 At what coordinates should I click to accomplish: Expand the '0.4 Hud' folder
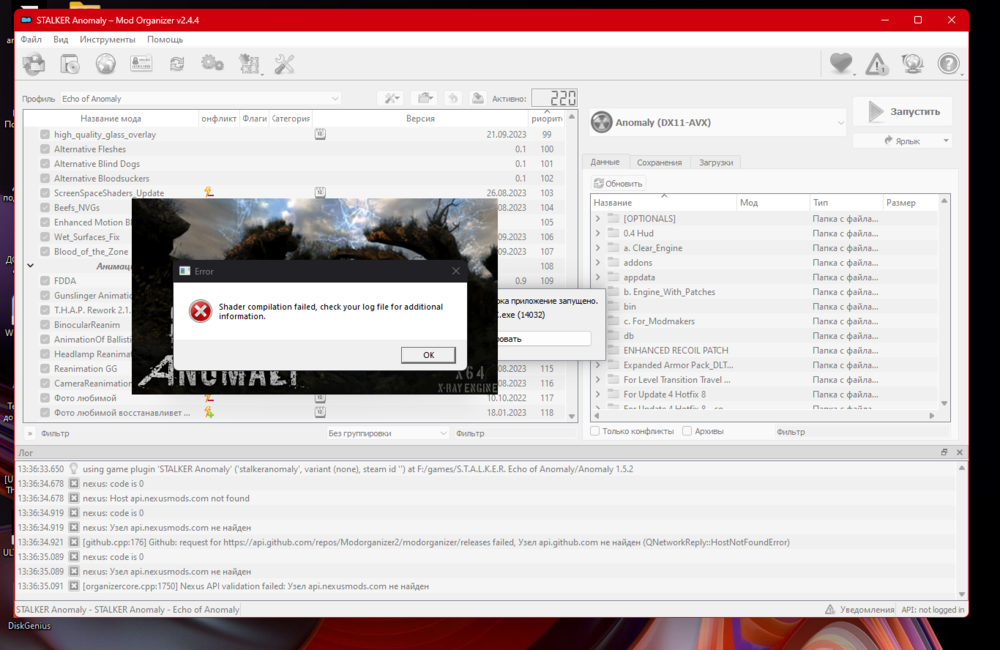click(598, 233)
